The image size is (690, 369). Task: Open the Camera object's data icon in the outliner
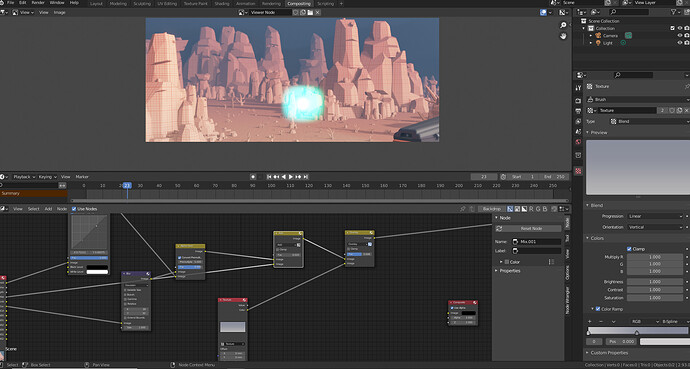pos(628,36)
